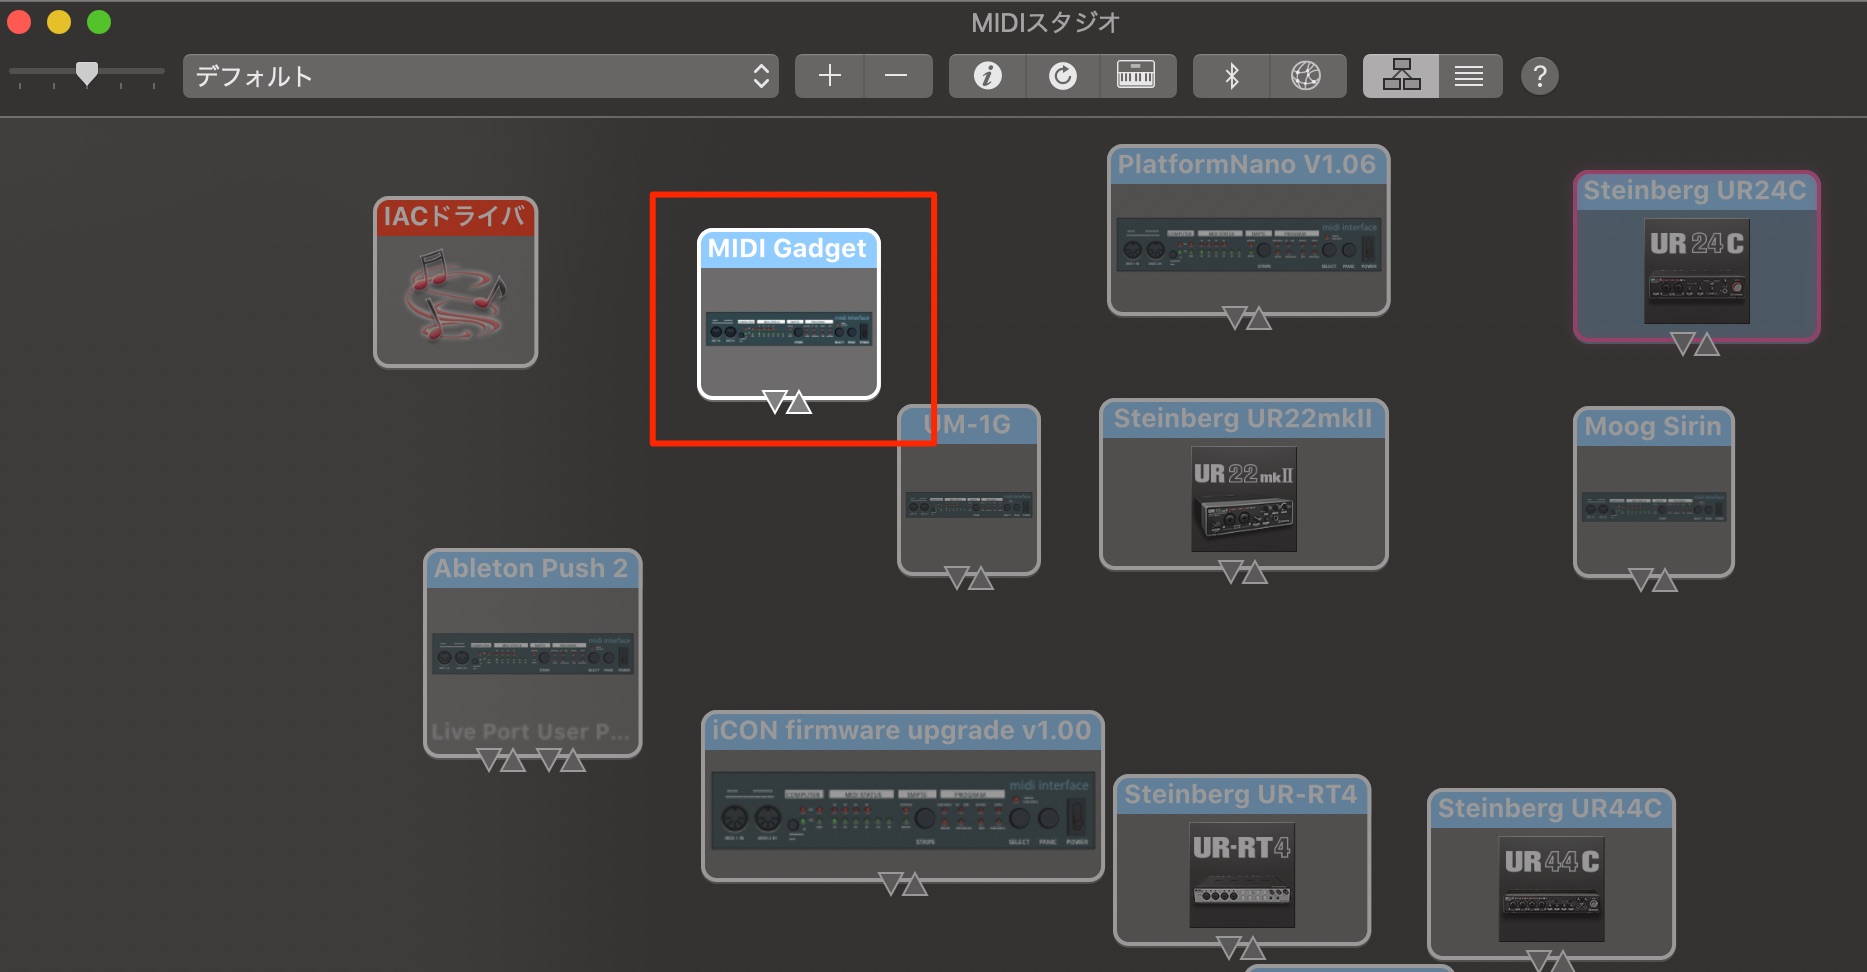Open Bluetooth configuration icon

[1231, 76]
